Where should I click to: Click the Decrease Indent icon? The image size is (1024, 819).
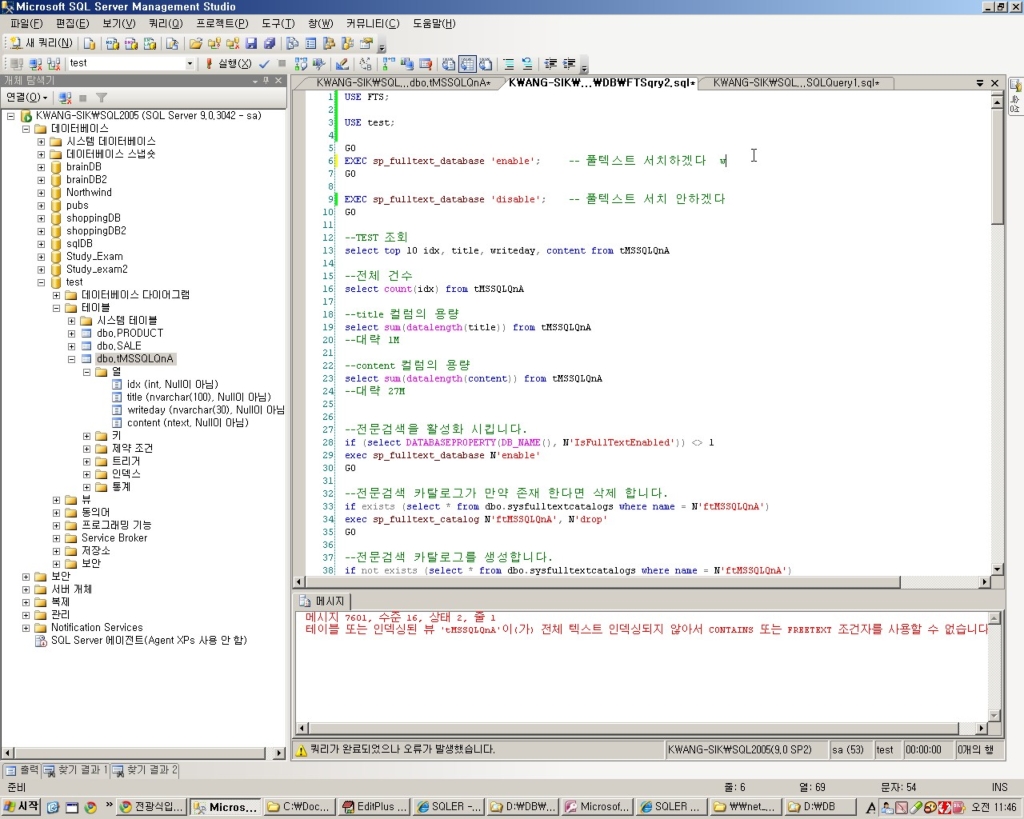(x=551, y=63)
